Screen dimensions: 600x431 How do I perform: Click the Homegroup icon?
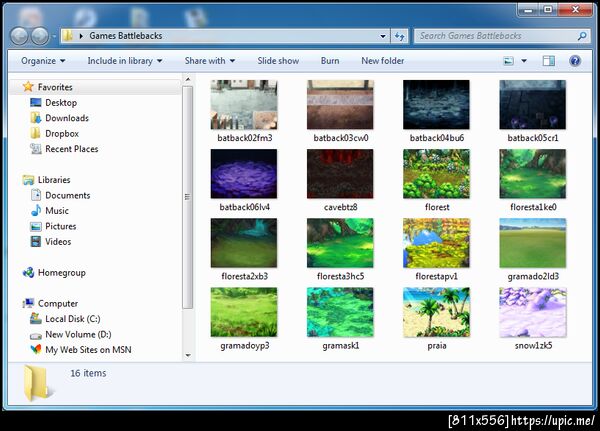(x=28, y=273)
